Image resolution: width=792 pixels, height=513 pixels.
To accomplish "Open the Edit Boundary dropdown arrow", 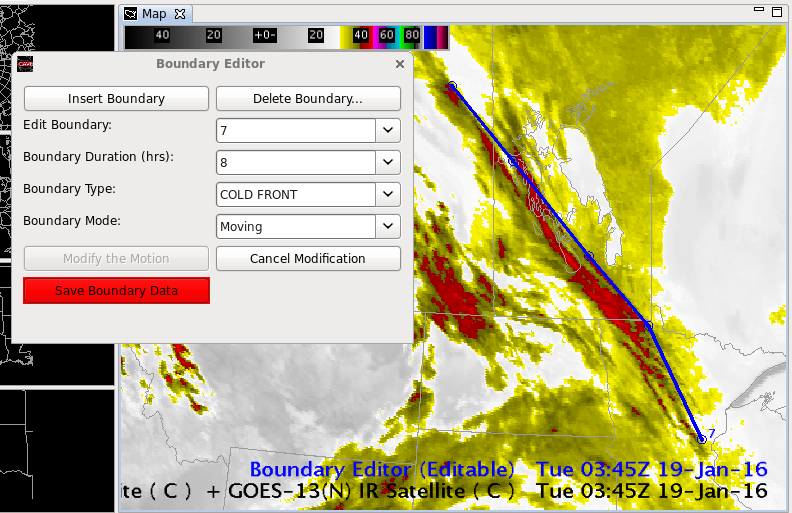I will [x=388, y=130].
